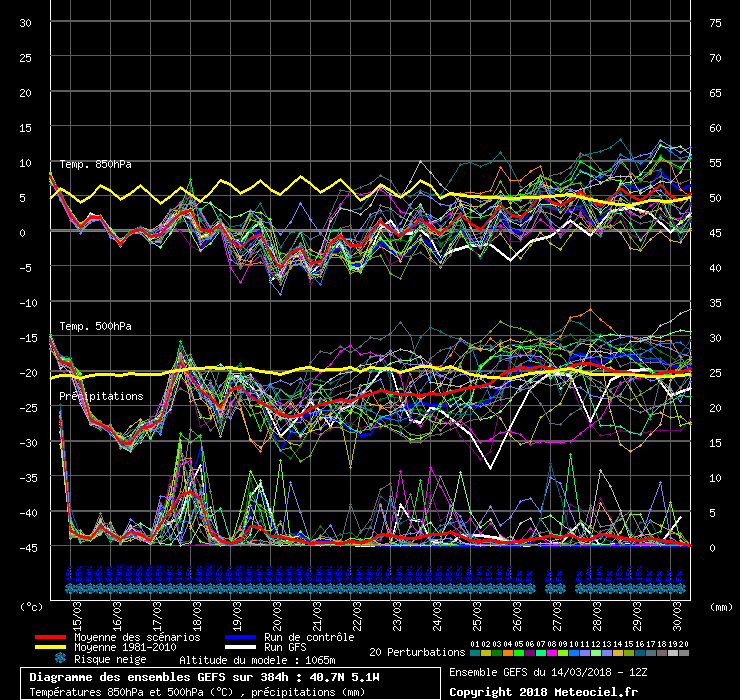This screenshot has height=700, width=740.
Task: Select the gold perturbation 14 swatch
Action: (618, 653)
